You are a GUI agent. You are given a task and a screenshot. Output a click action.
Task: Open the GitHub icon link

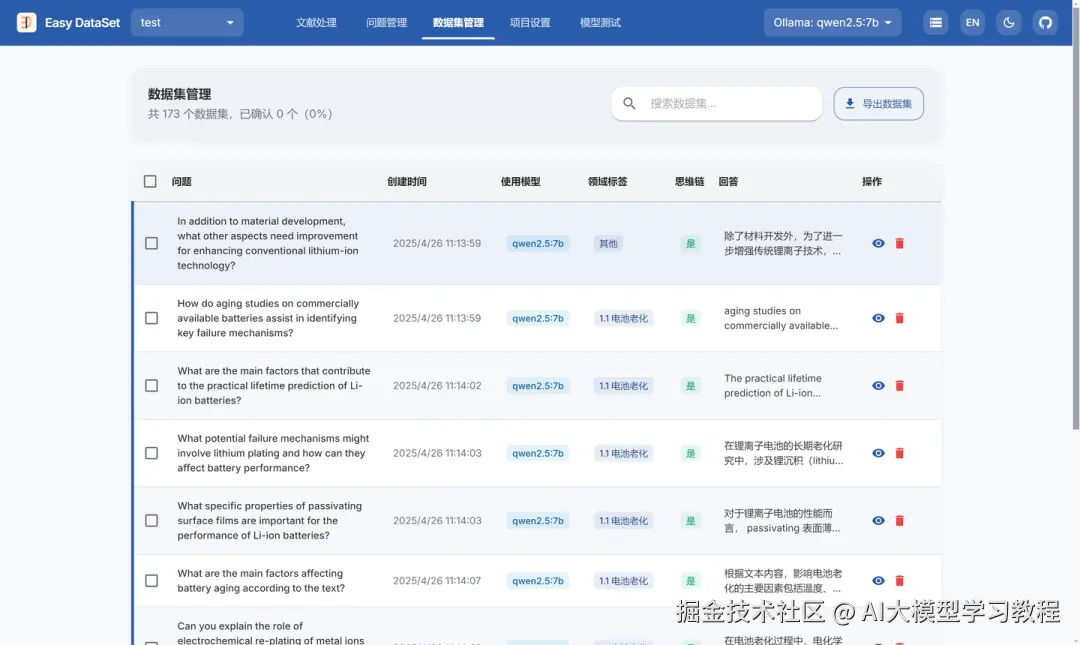click(x=1045, y=23)
